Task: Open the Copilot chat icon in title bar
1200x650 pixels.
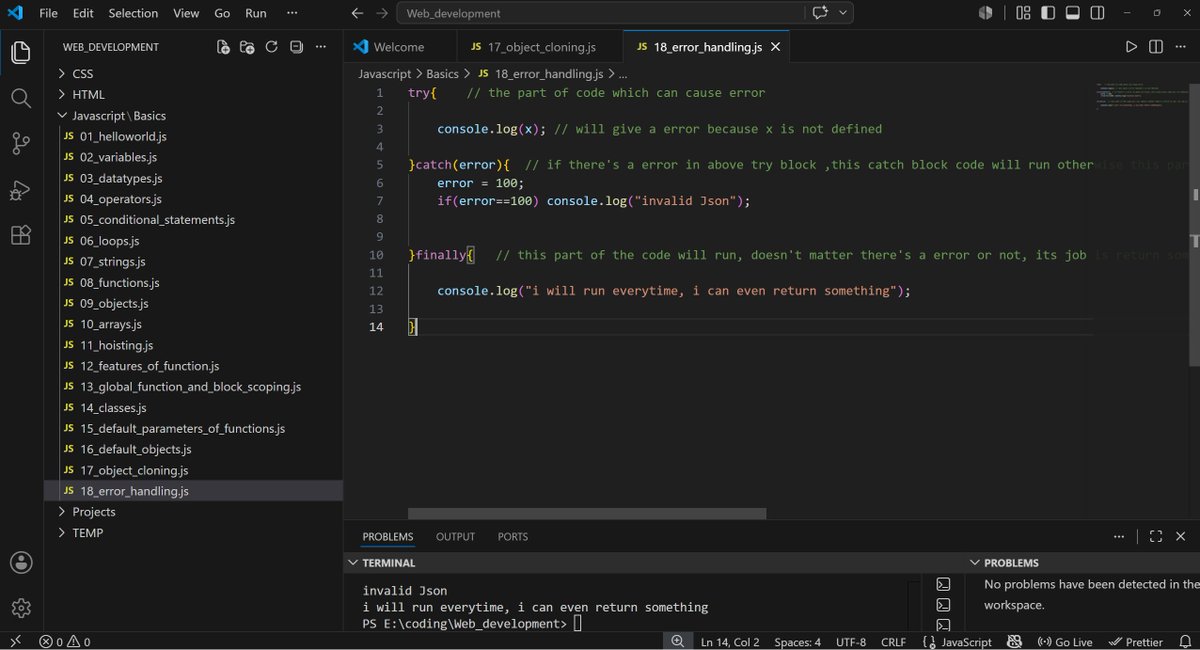Action: 822,13
